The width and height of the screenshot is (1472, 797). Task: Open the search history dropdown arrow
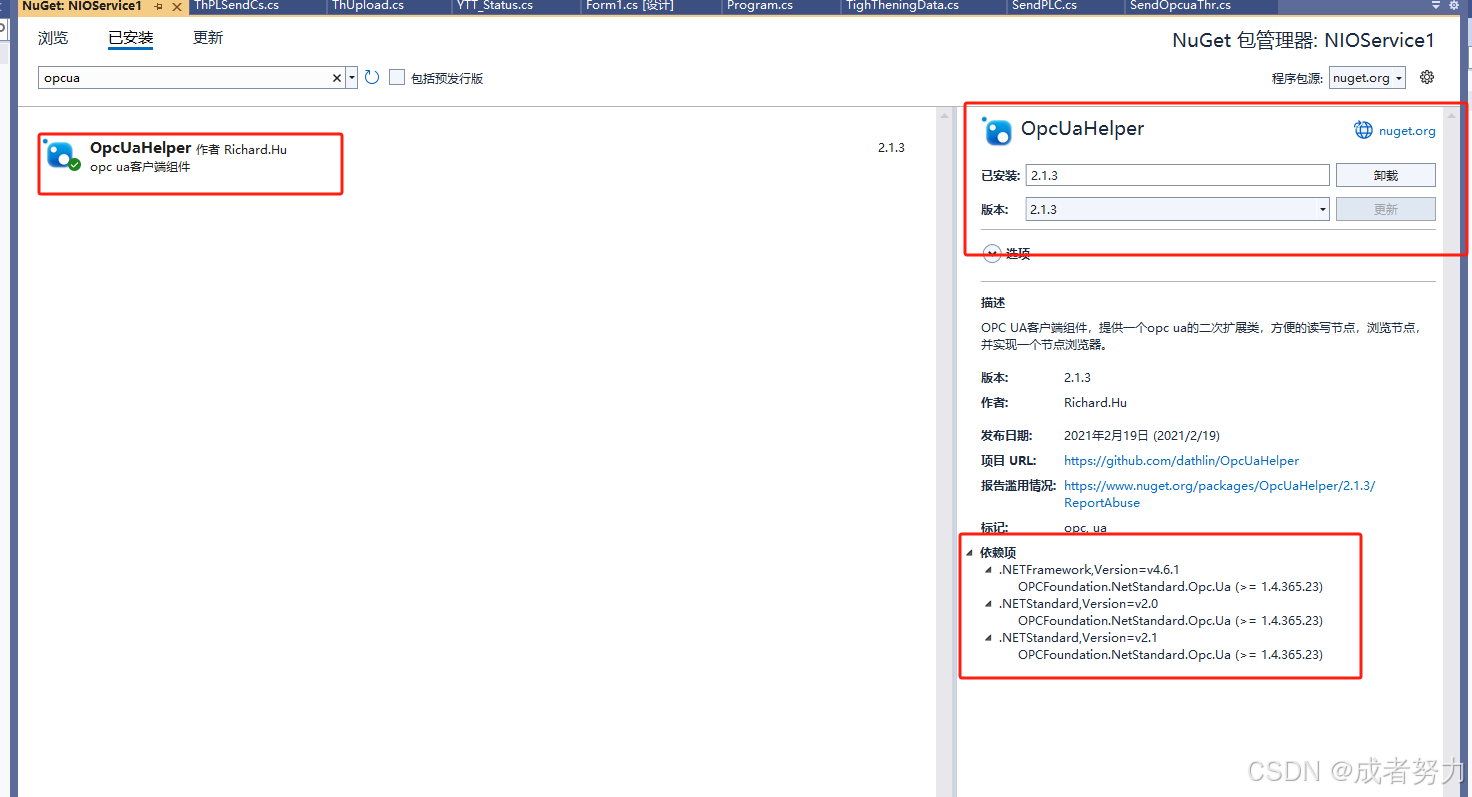coord(352,78)
